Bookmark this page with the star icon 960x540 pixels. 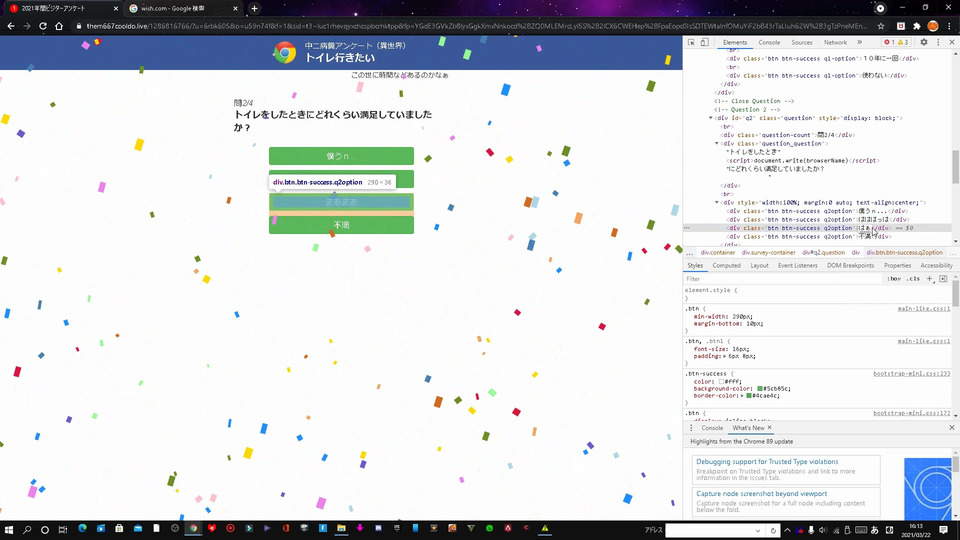pyautogui.click(x=881, y=26)
